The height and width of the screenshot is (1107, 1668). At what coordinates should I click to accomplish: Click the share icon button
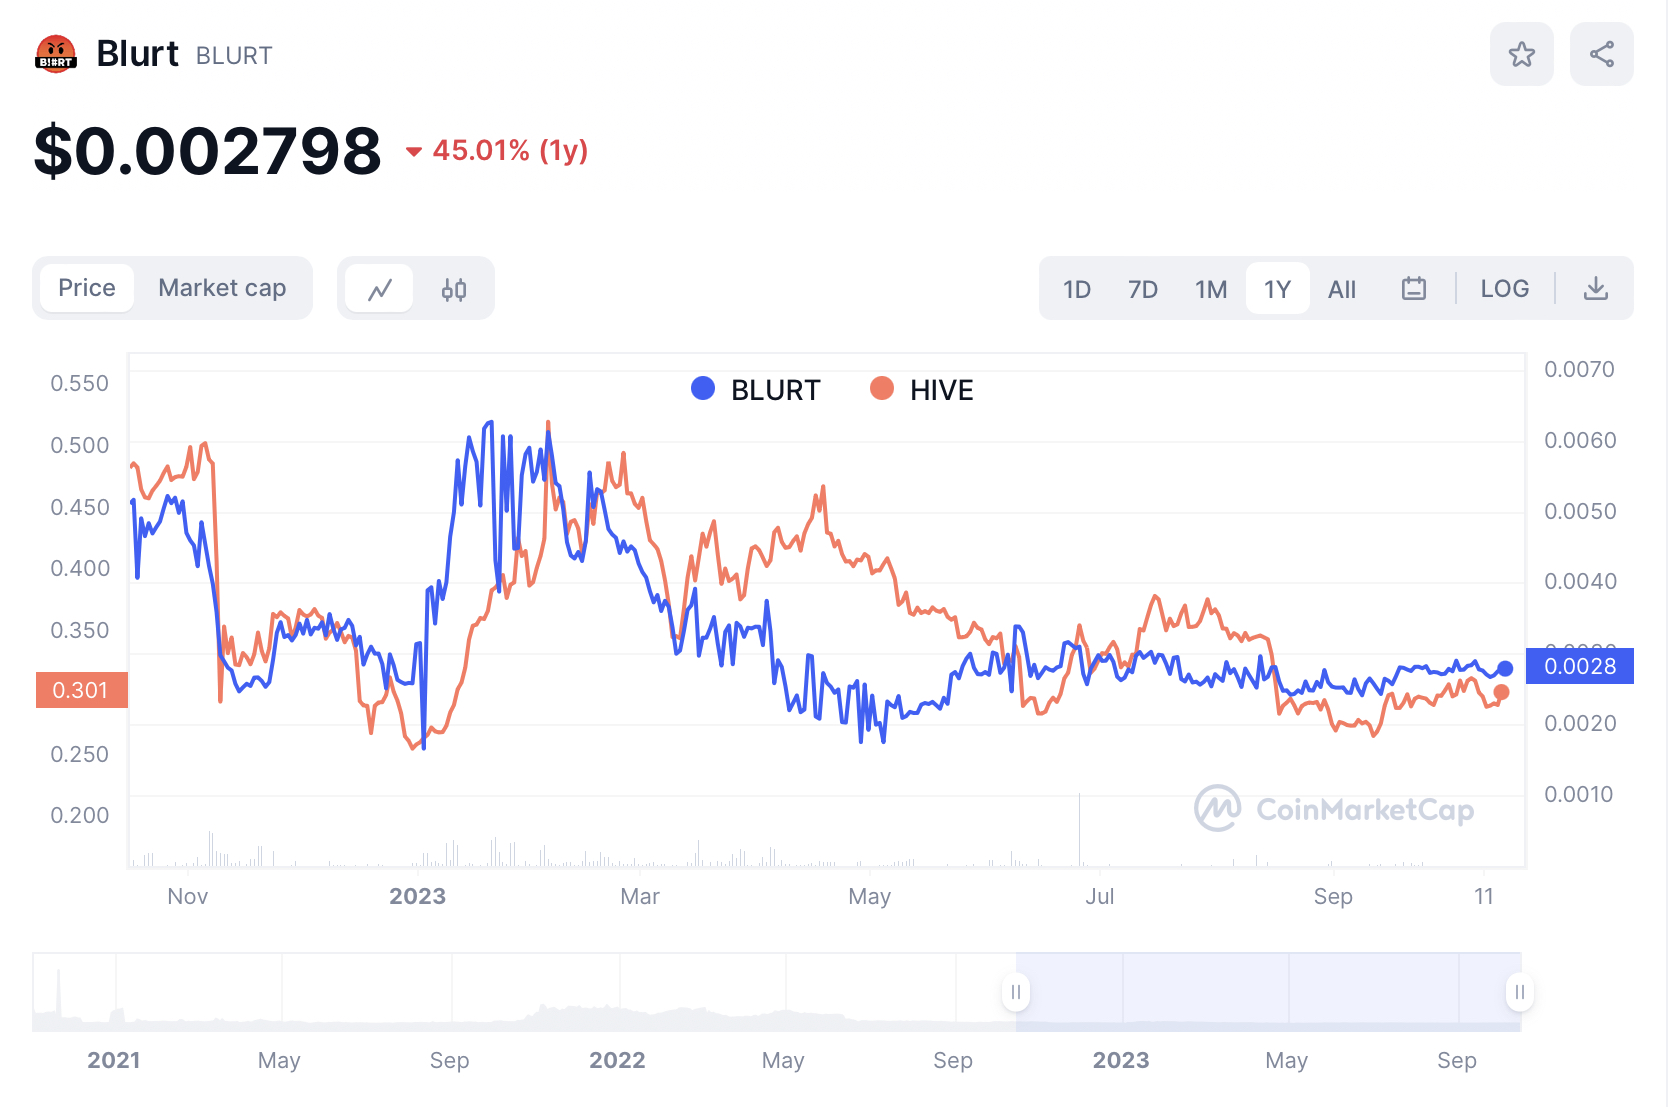(1601, 54)
